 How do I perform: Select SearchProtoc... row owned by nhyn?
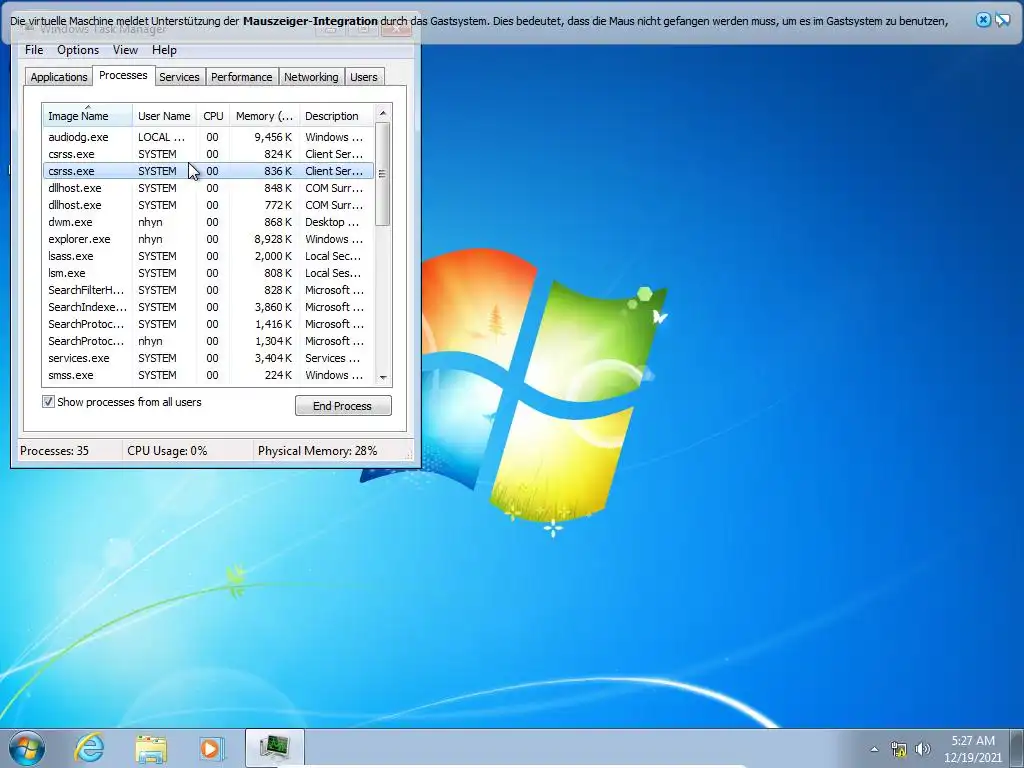(208, 341)
